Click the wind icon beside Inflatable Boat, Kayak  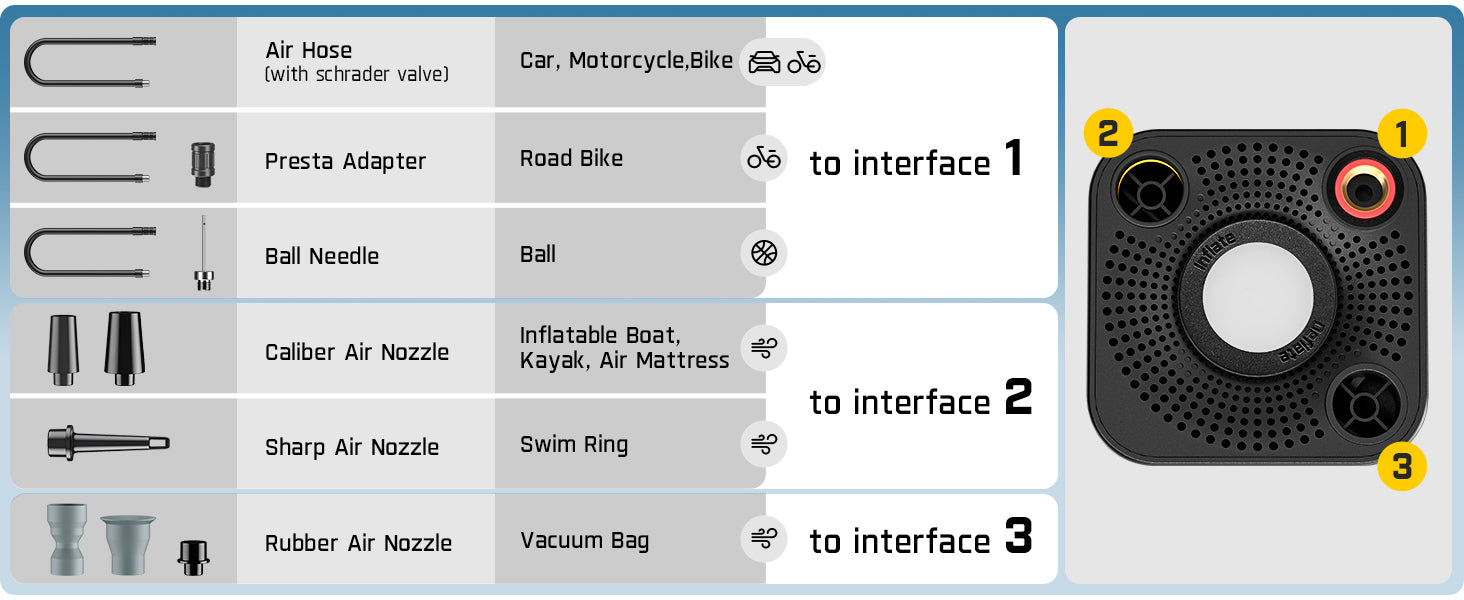(x=764, y=349)
